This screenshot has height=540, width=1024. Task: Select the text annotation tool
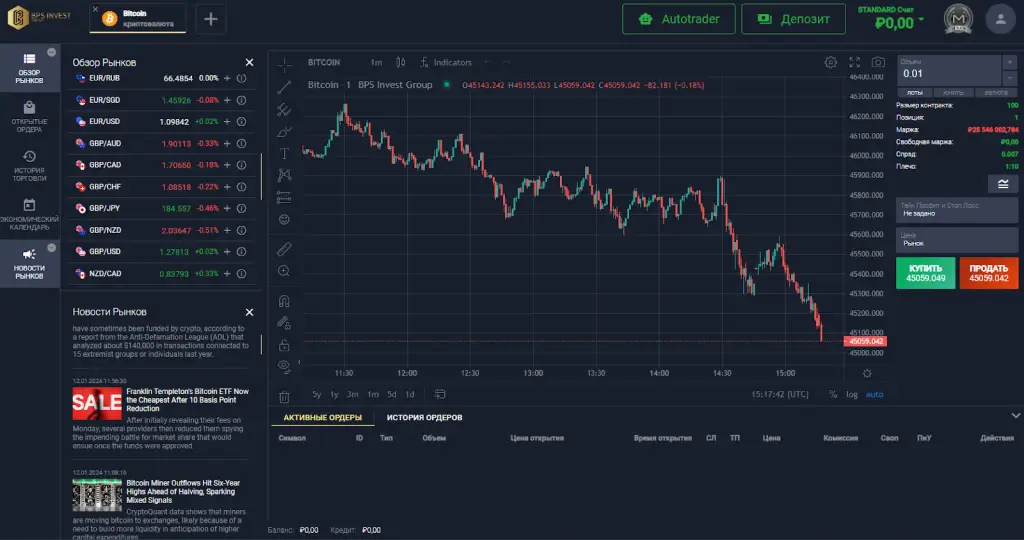tap(284, 153)
